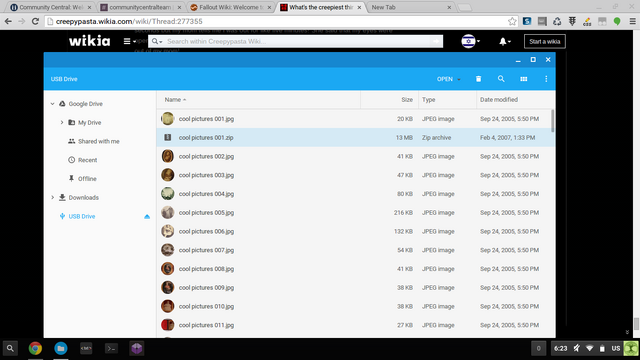Switch to the Fallout Wiki tab
The height and width of the screenshot is (360, 640).
click(x=230, y=7)
